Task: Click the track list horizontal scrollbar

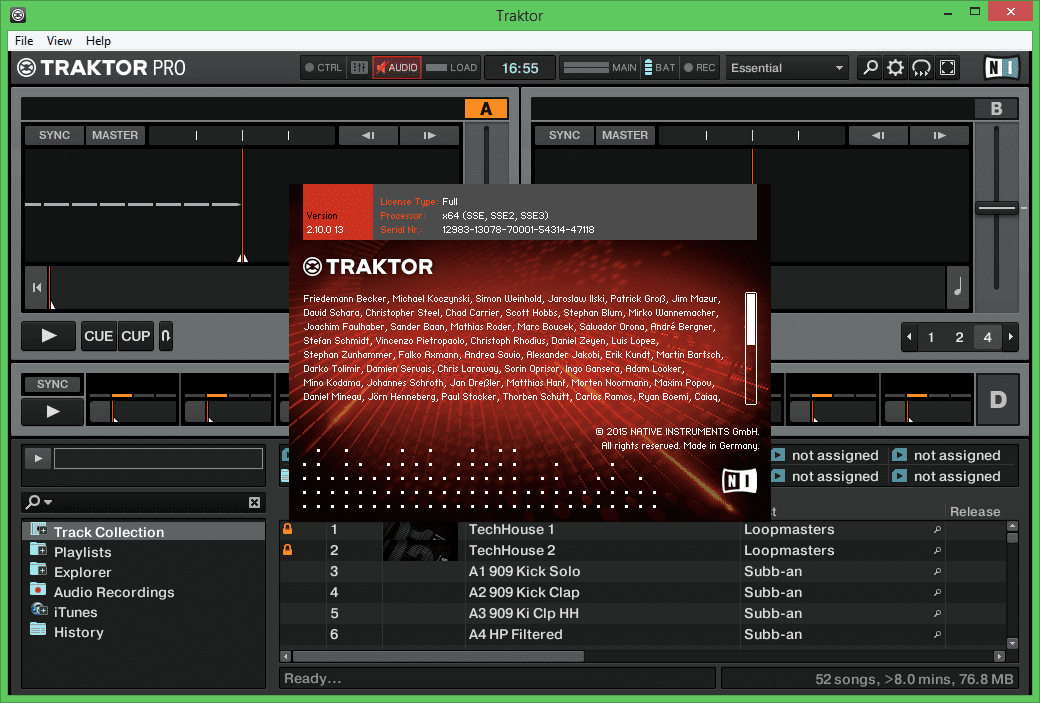Action: pos(438,657)
